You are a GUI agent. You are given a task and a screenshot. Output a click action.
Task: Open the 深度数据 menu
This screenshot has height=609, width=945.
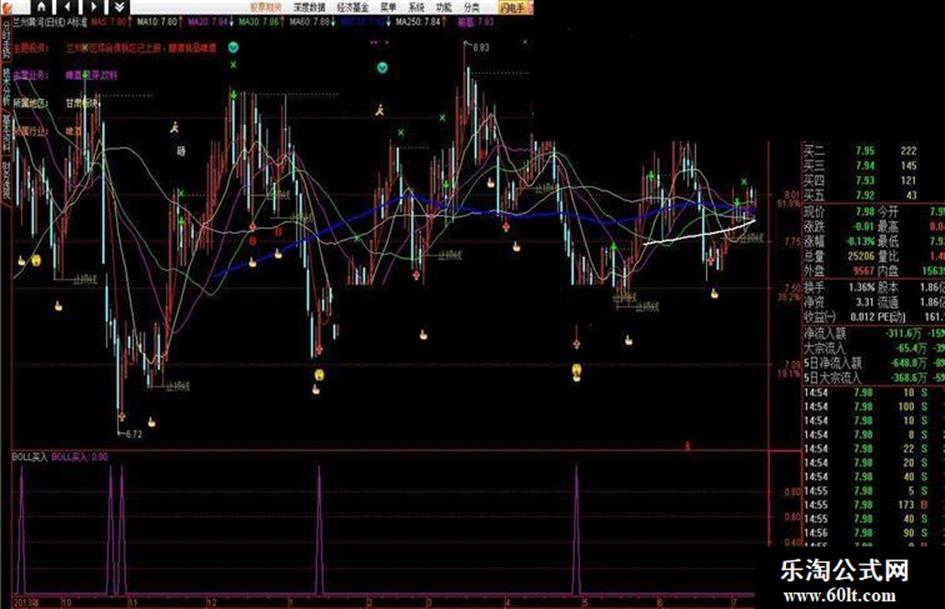(x=309, y=7)
